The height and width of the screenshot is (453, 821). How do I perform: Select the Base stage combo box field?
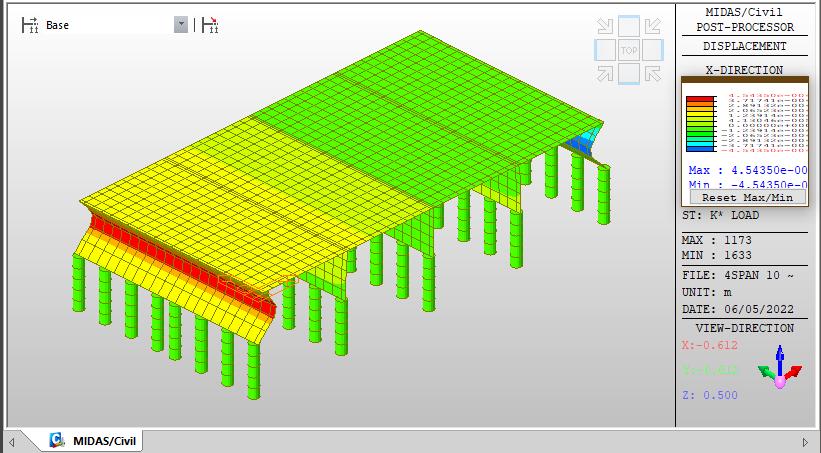pos(115,25)
